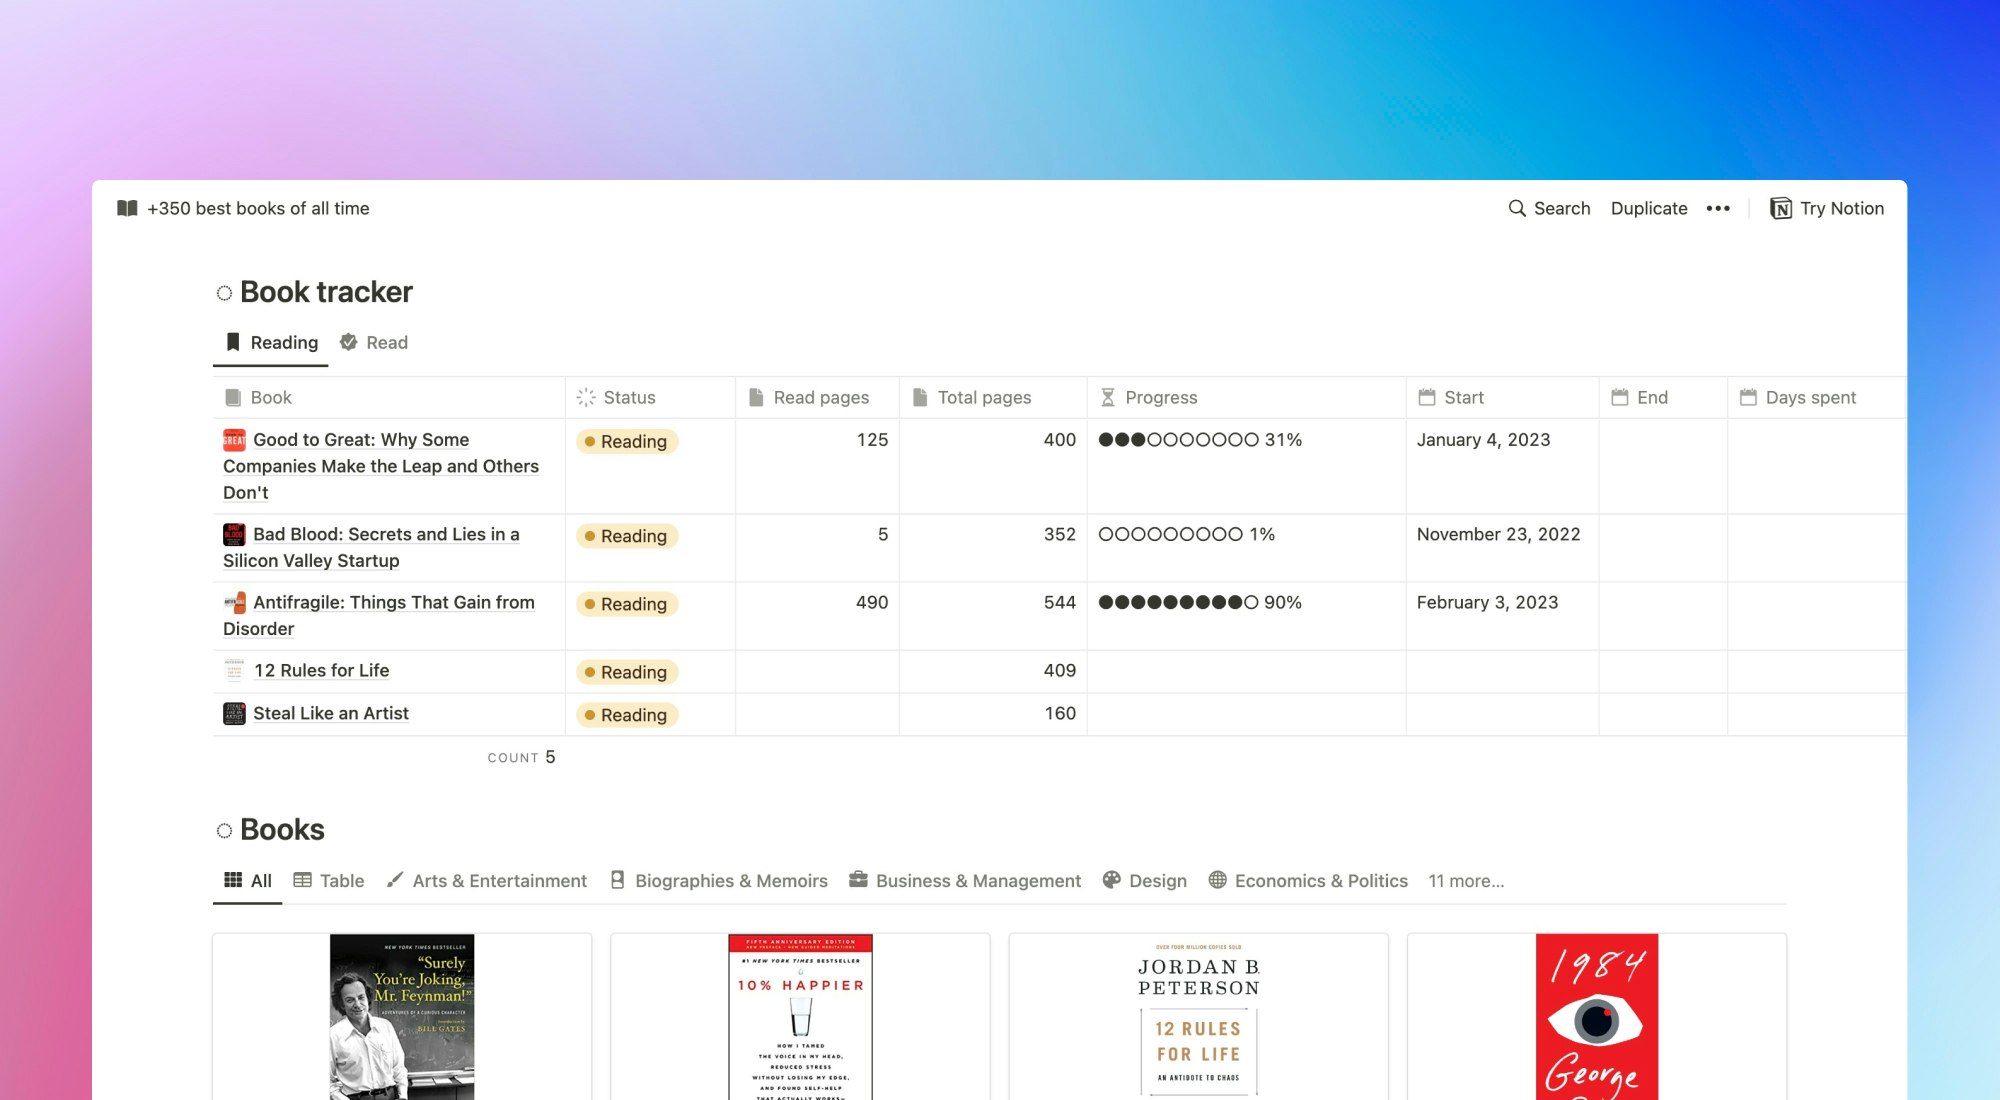This screenshot has height=1100, width=2000.
Task: Open Bad Blood status Reading tag
Action: pyautogui.click(x=627, y=536)
